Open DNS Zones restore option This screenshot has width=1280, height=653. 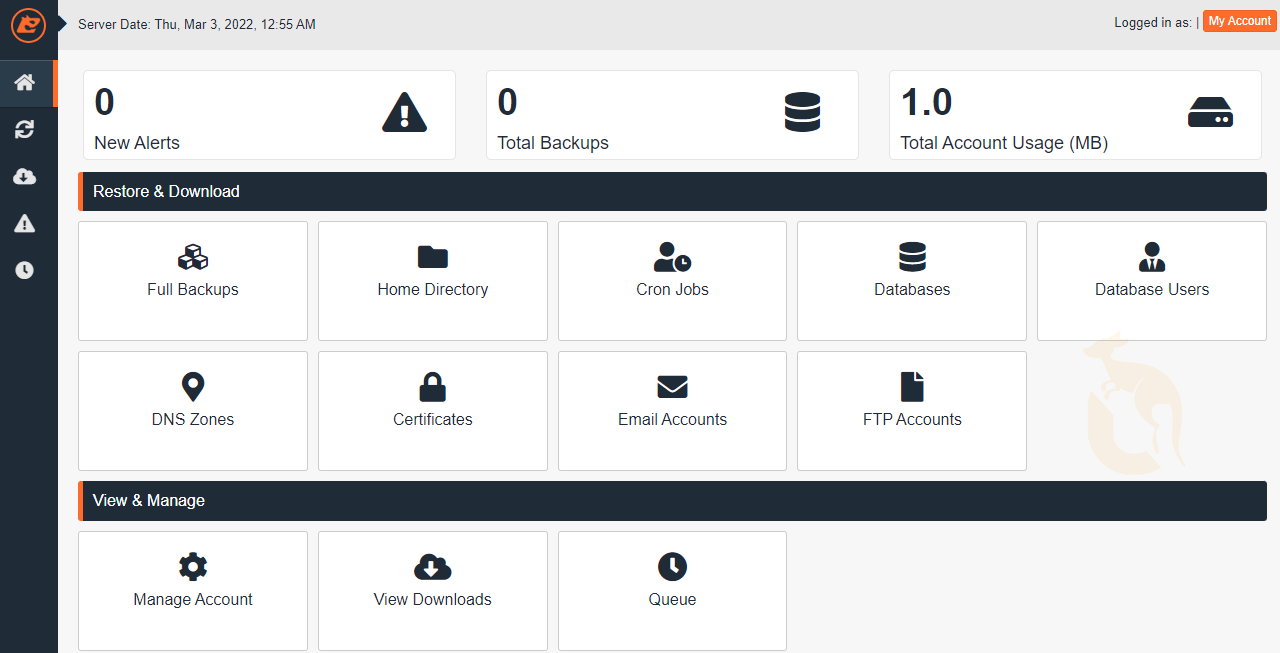(x=192, y=411)
